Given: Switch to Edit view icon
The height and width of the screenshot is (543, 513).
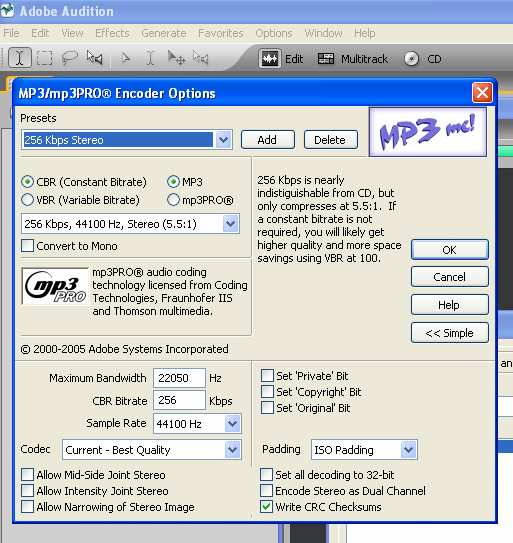Looking at the screenshot, I should (x=269, y=59).
